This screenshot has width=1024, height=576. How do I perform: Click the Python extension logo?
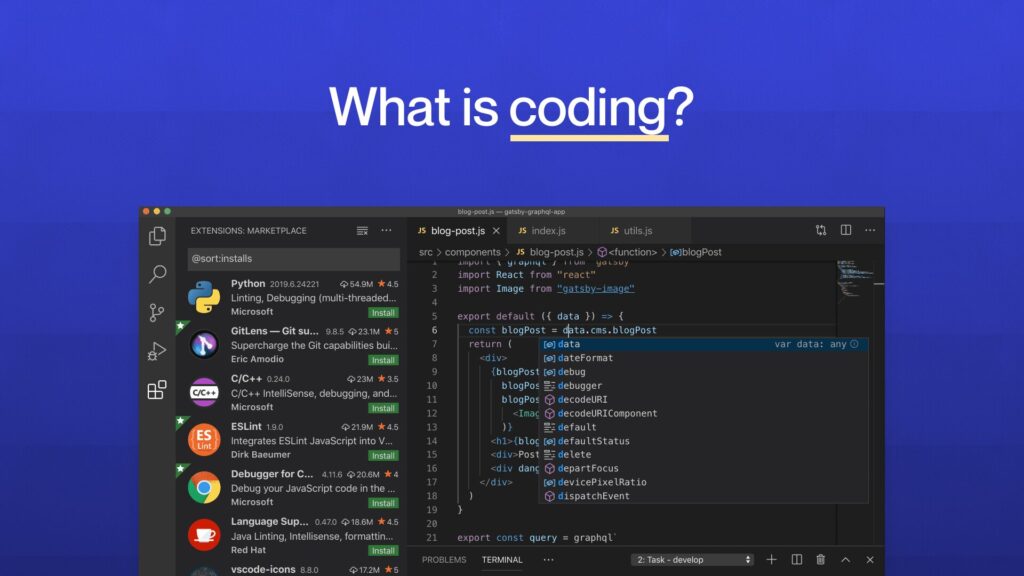204,297
